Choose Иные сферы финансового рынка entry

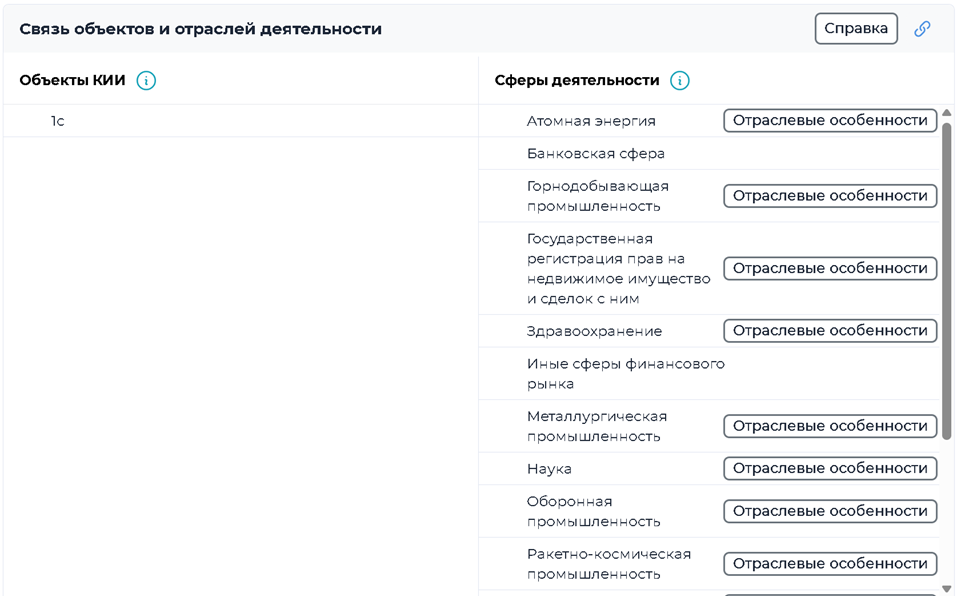click(x=625, y=374)
